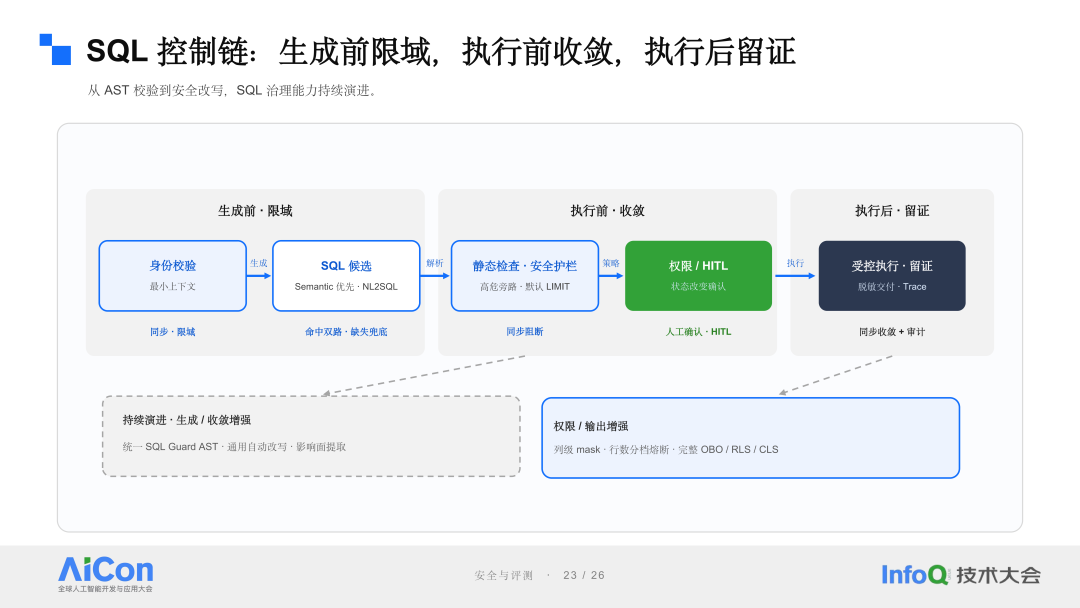Click the blue squares icon beside title
The width and height of the screenshot is (1080, 608).
click(x=55, y=50)
